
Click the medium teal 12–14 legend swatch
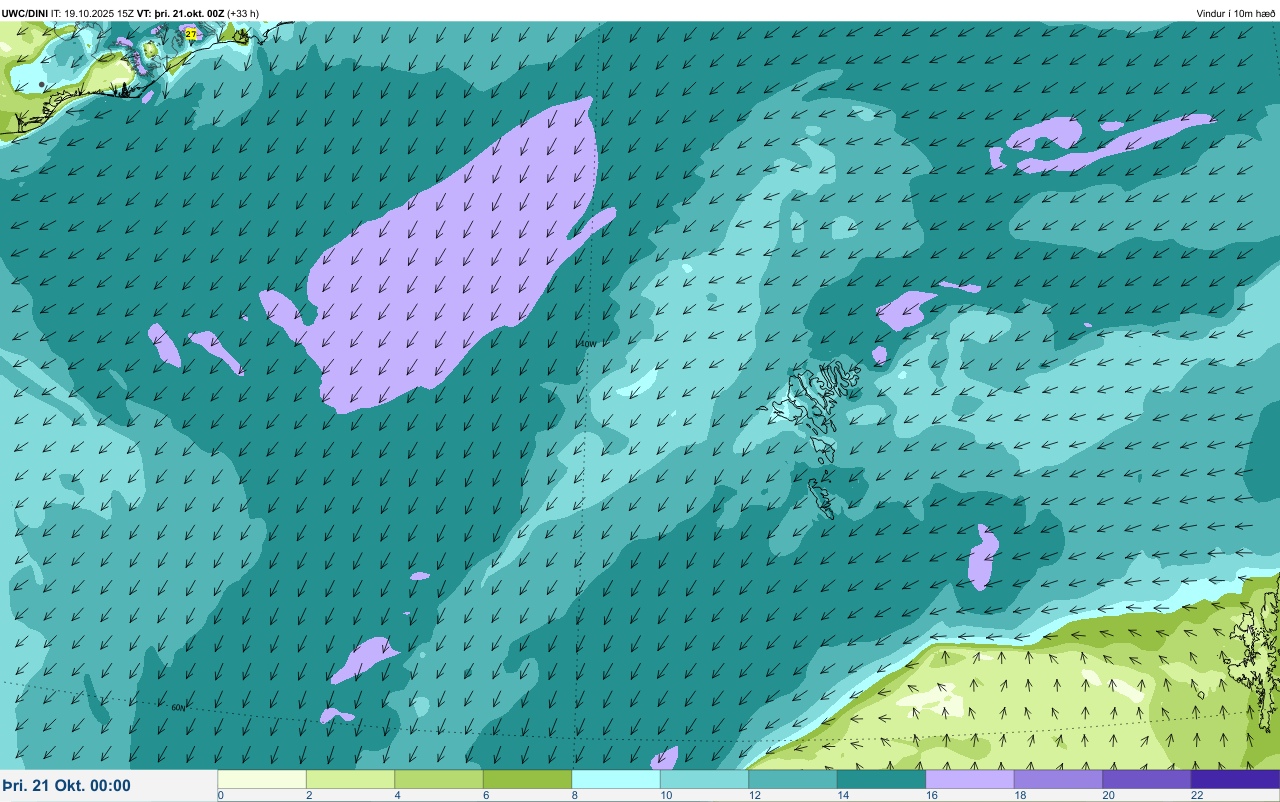coord(793,779)
